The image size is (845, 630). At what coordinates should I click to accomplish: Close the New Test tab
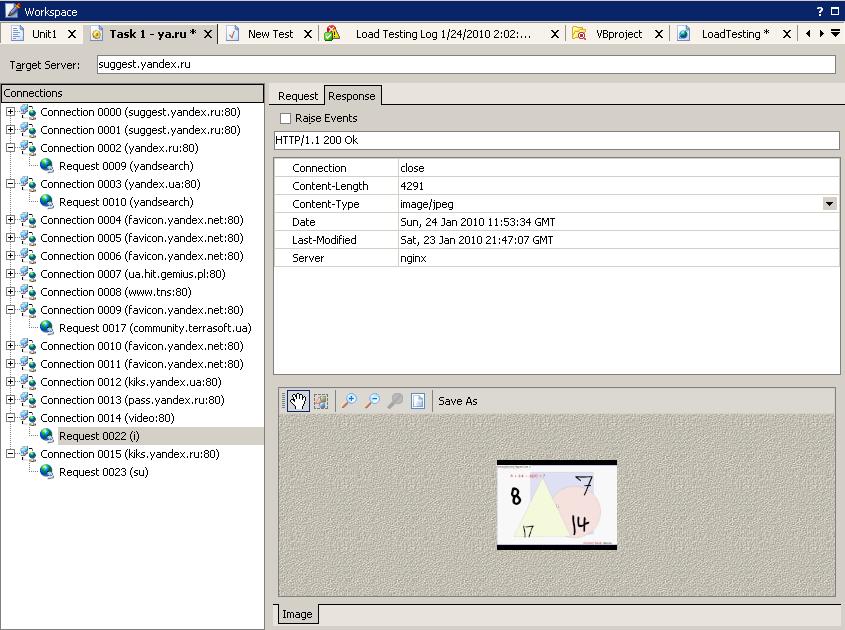click(308, 34)
